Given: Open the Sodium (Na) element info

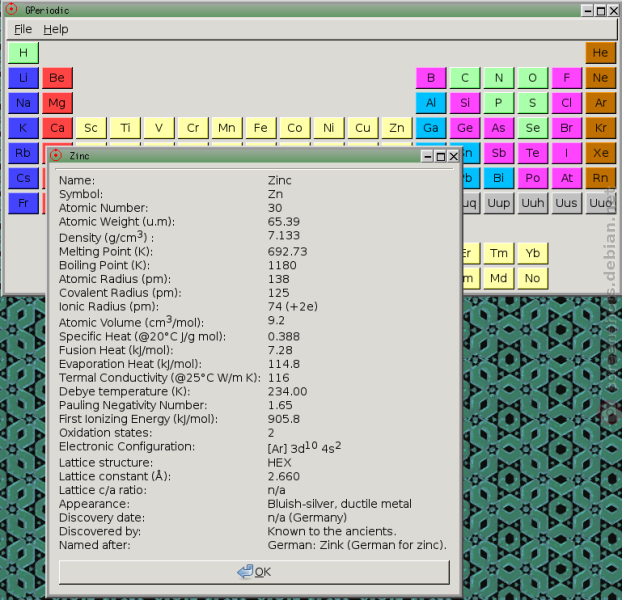Looking at the screenshot, I should 23,103.
